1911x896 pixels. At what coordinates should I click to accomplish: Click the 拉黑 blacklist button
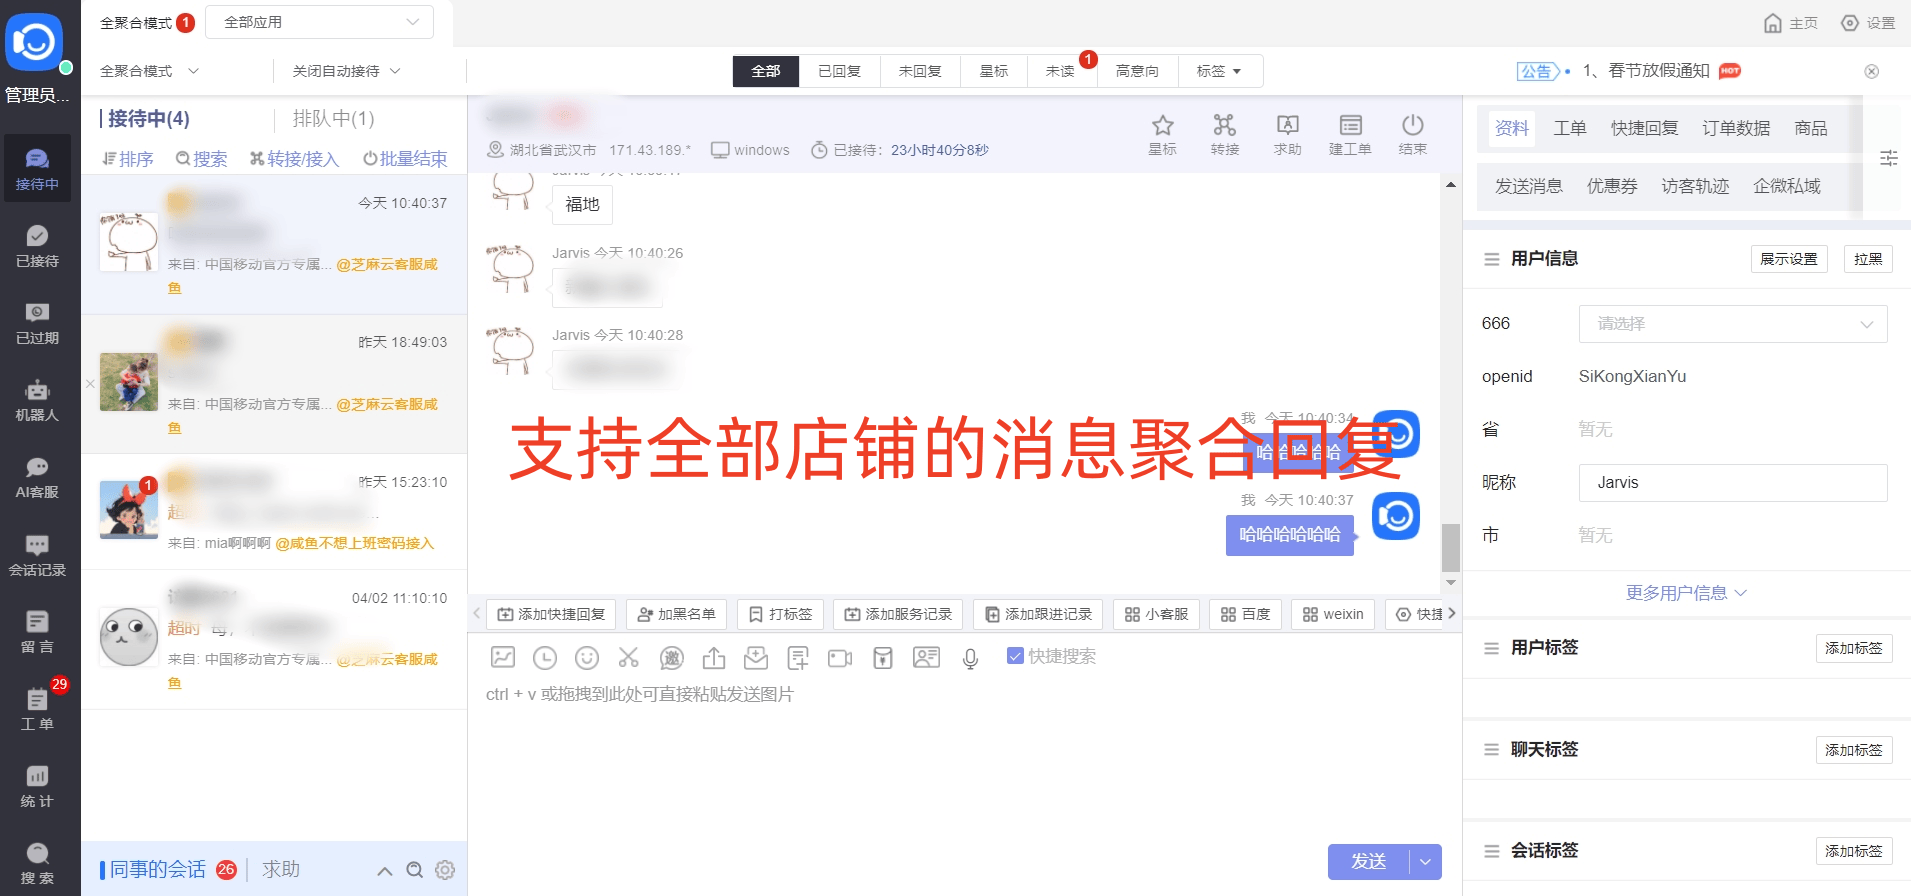click(1867, 259)
